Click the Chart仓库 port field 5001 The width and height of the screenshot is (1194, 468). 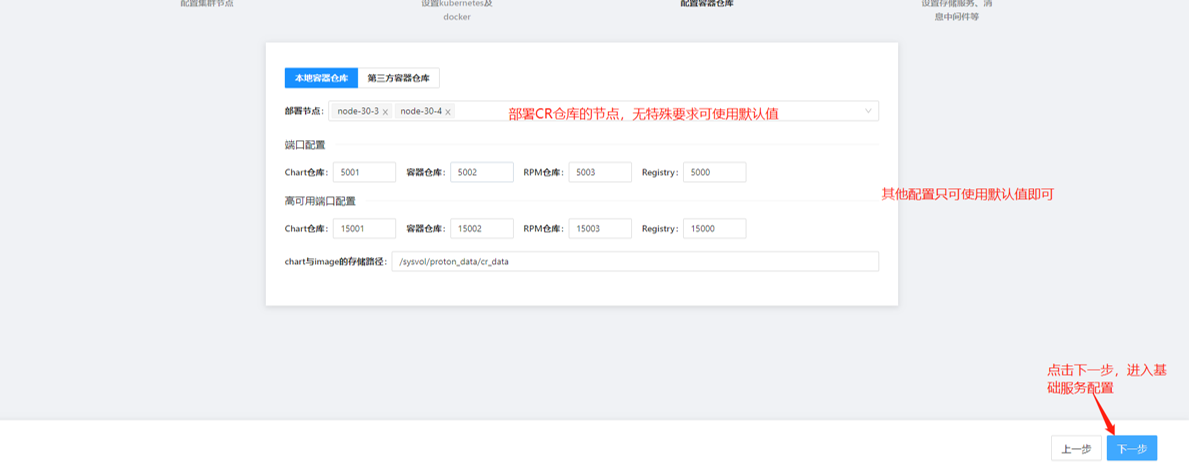[x=364, y=172]
